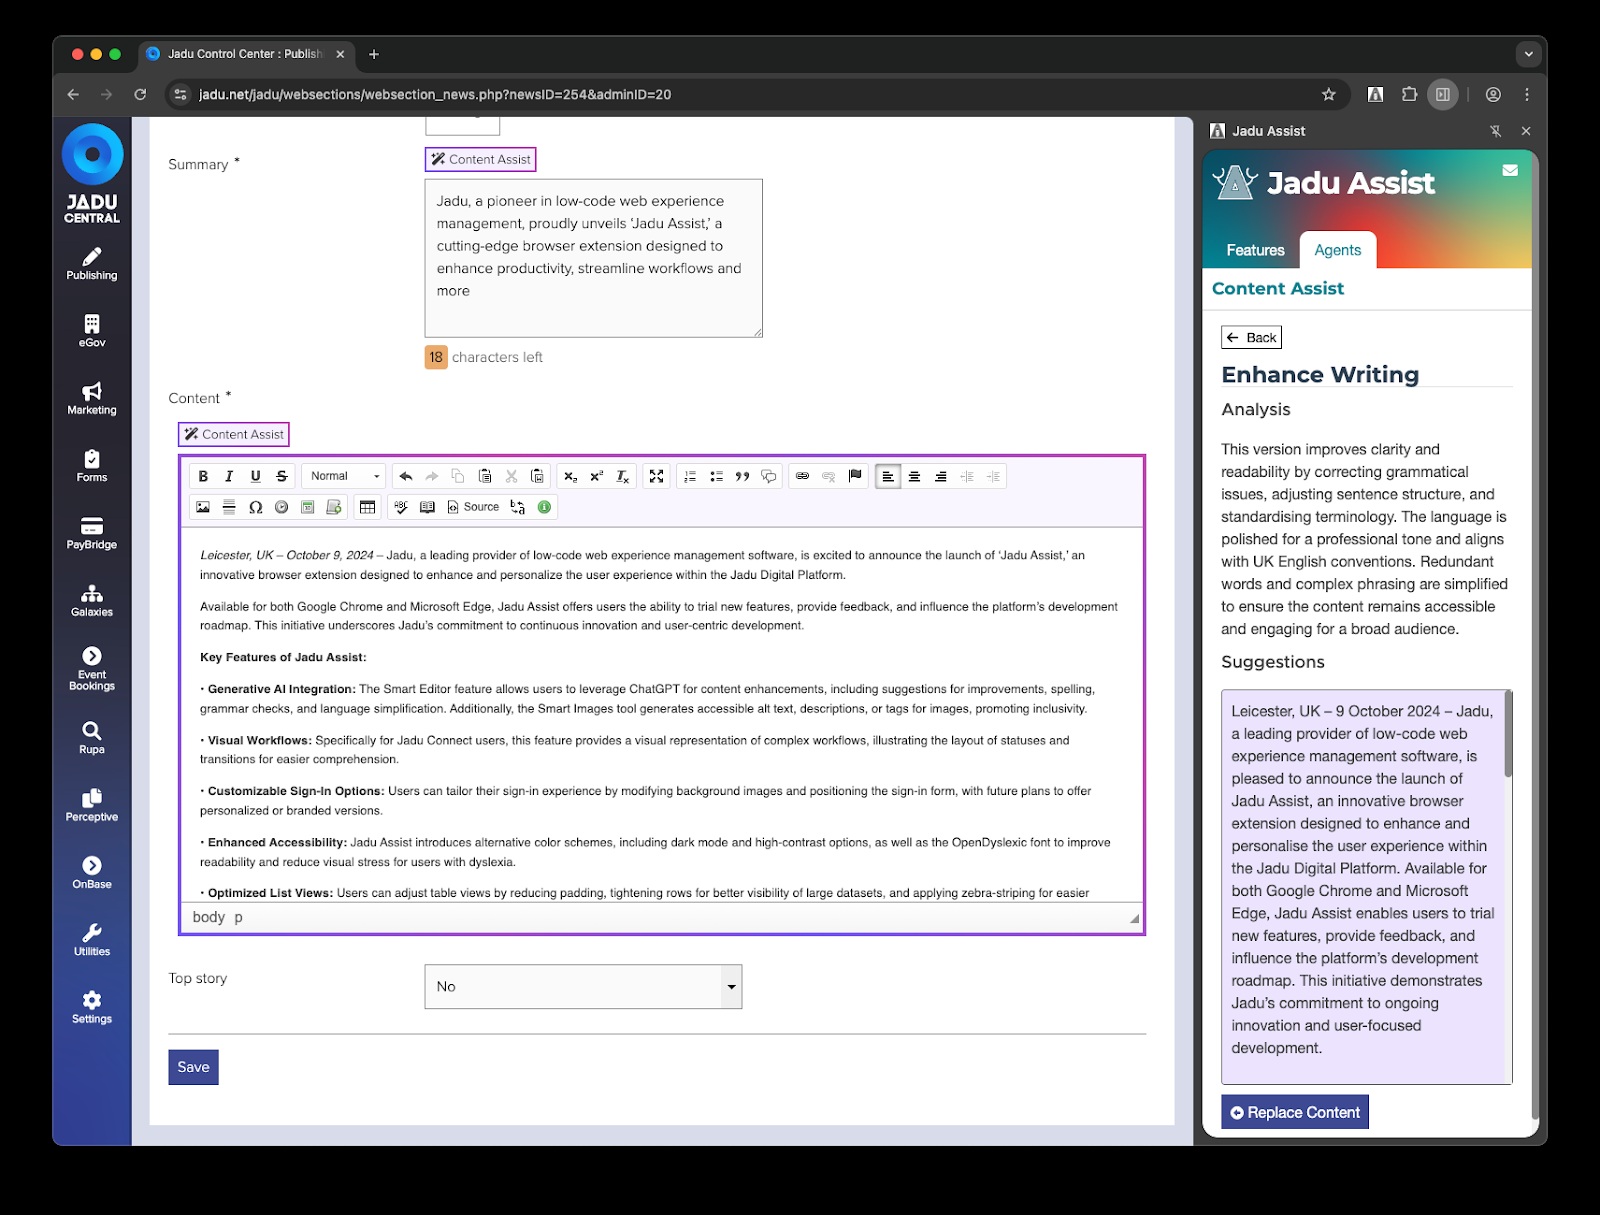The height and width of the screenshot is (1215, 1600).
Task: Open the Utilities section in the sidebar
Action: pos(92,939)
